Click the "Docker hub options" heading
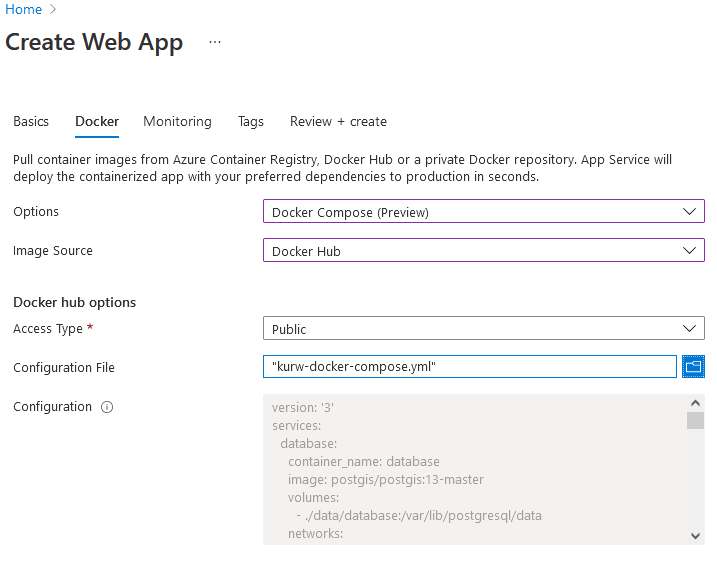 (x=75, y=302)
